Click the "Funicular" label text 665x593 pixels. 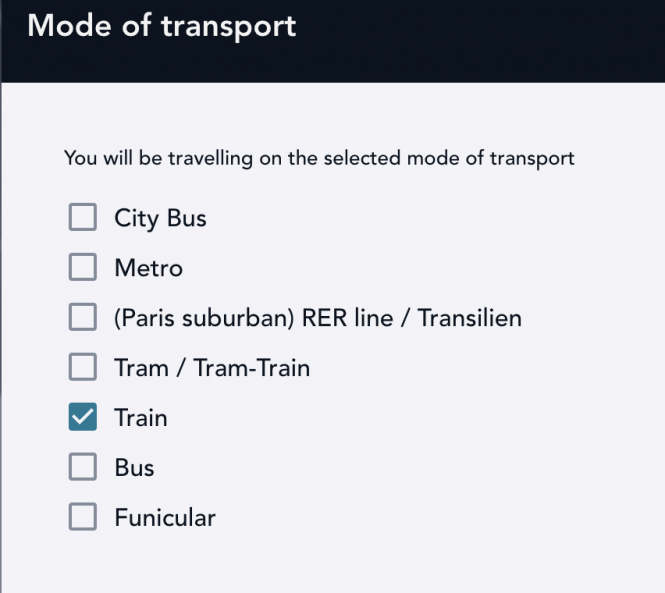point(165,517)
